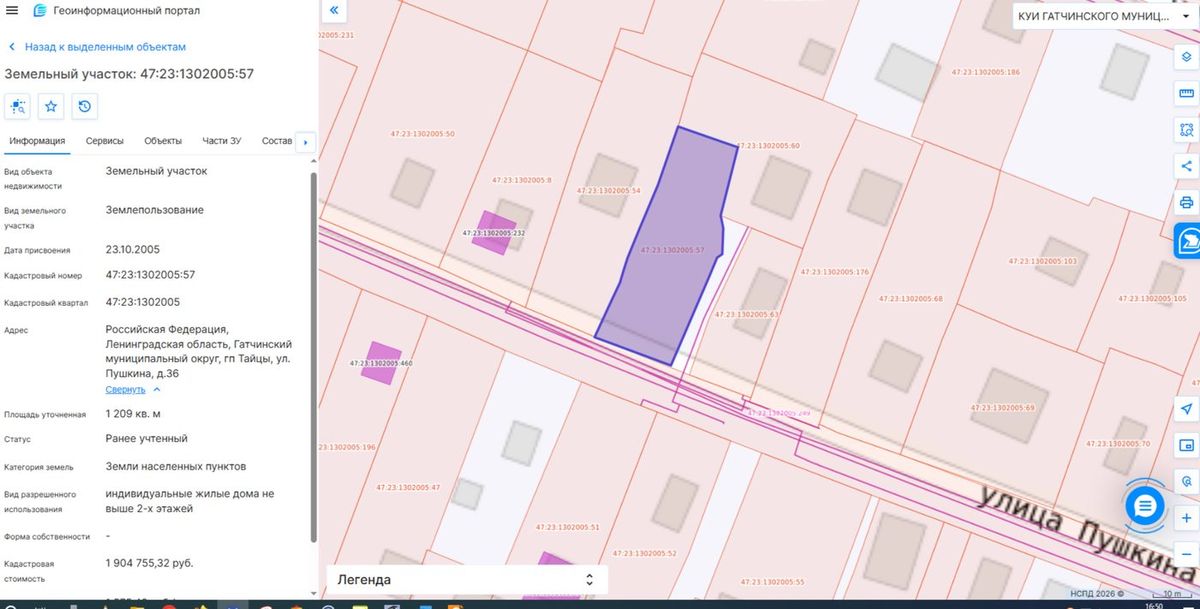1200x609 pixels.
Task: Open the Сервисы tab
Action: pos(105,141)
